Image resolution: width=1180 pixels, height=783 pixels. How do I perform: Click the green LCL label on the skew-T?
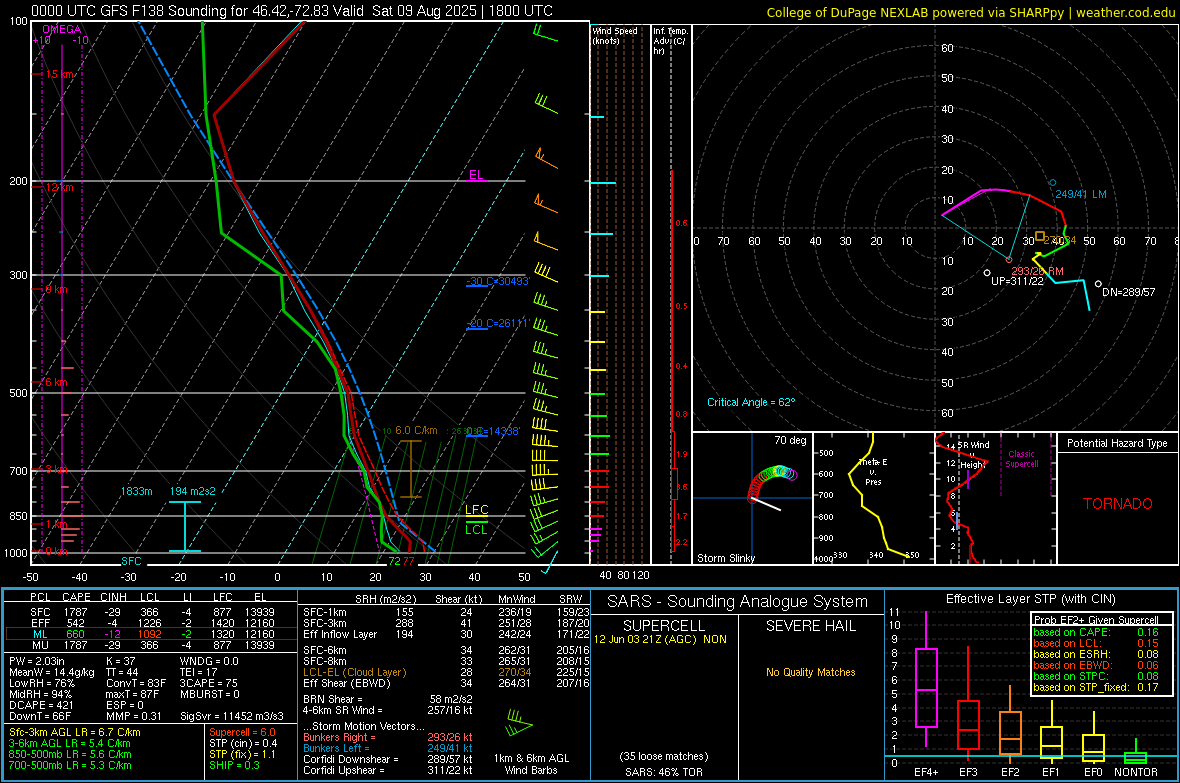[x=476, y=529]
